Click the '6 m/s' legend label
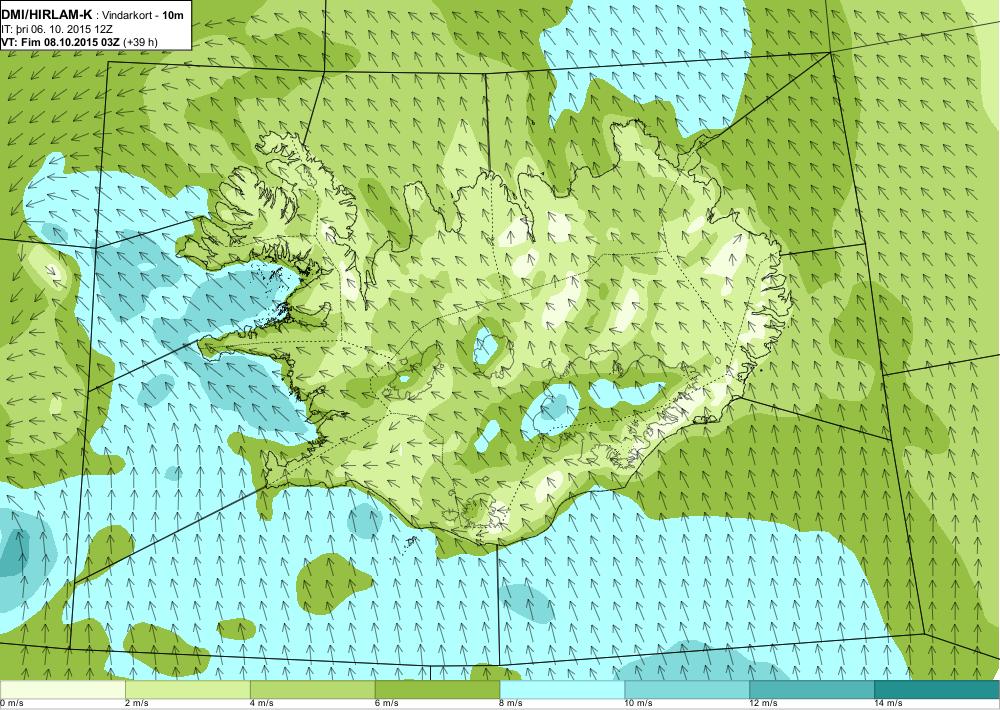 (386, 703)
